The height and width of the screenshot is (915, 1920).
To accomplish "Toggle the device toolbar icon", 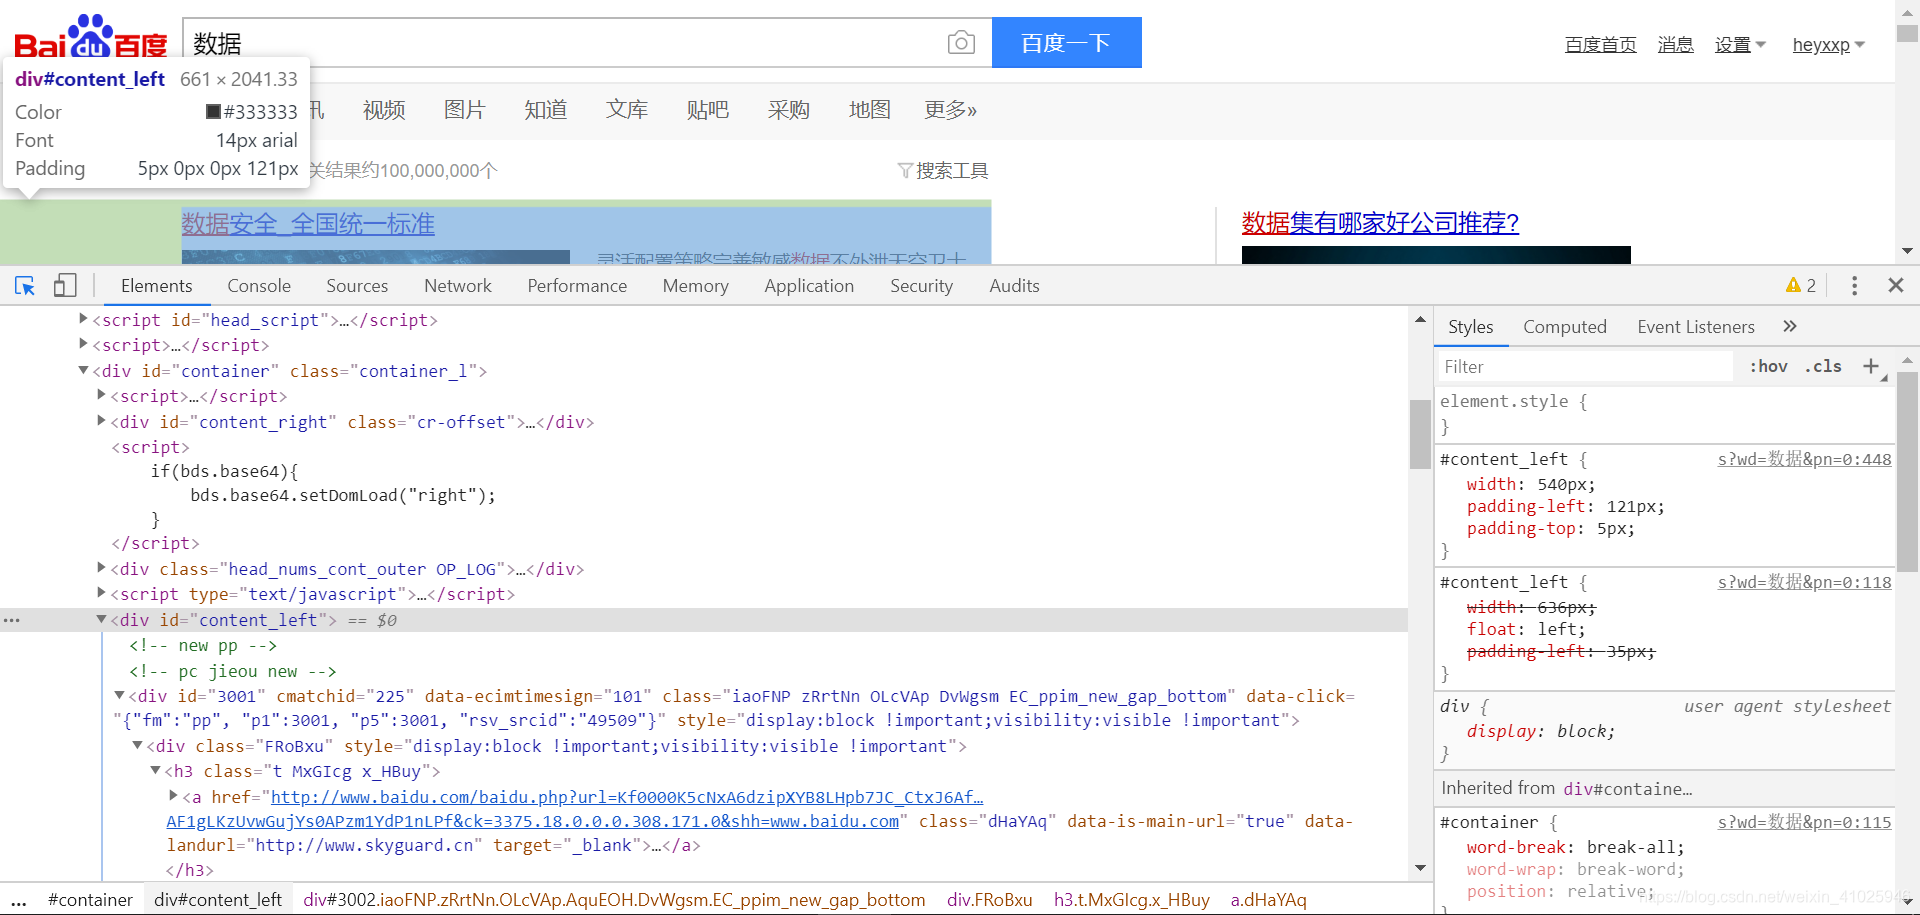I will click(x=65, y=286).
